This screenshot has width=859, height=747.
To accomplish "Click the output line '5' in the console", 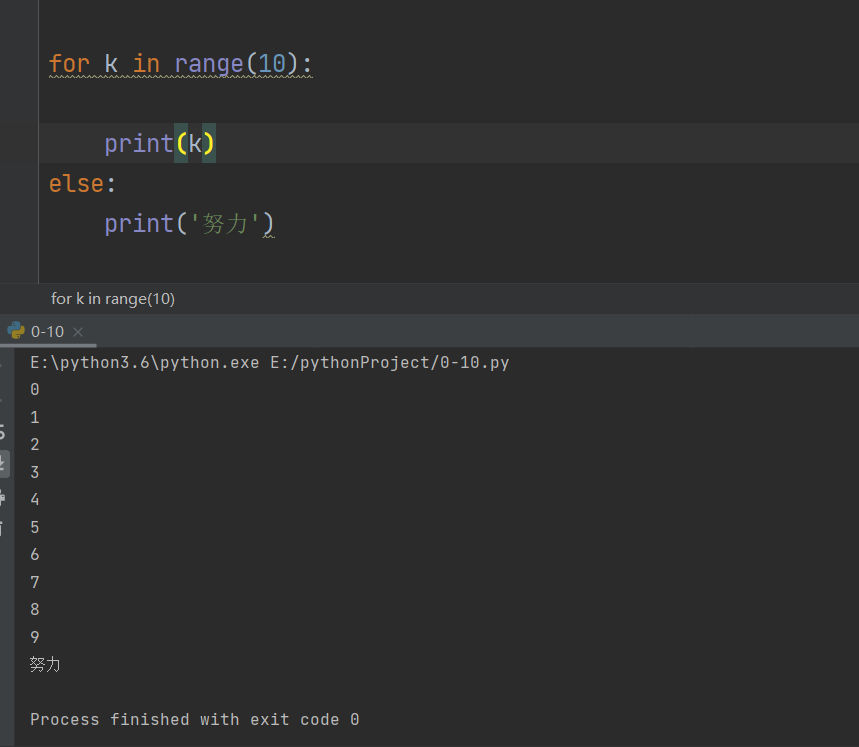I will 35,527.
